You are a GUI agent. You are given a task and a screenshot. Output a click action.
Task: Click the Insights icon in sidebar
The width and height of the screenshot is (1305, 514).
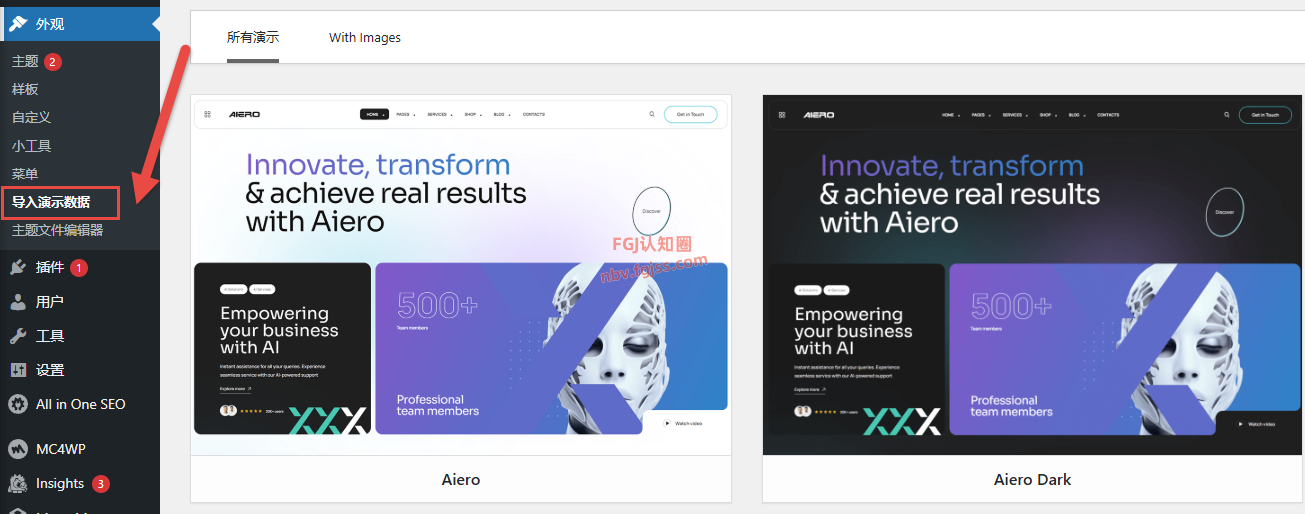coord(18,483)
